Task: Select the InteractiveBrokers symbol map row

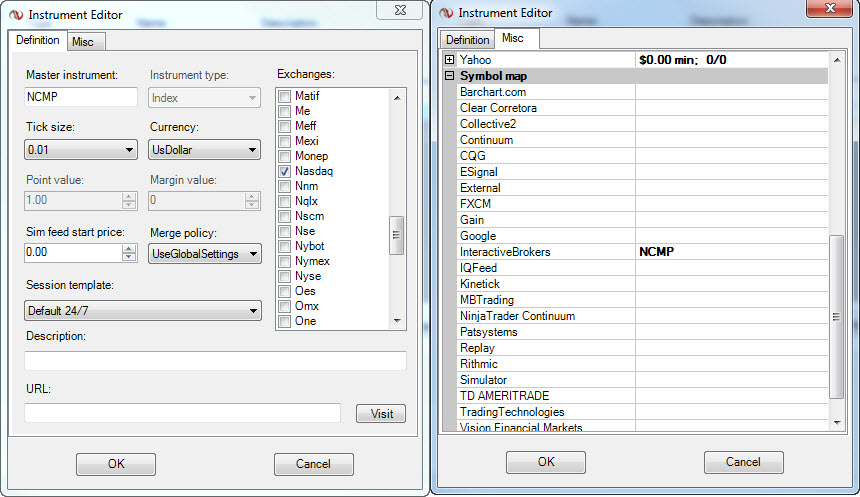Action: [x=642, y=252]
